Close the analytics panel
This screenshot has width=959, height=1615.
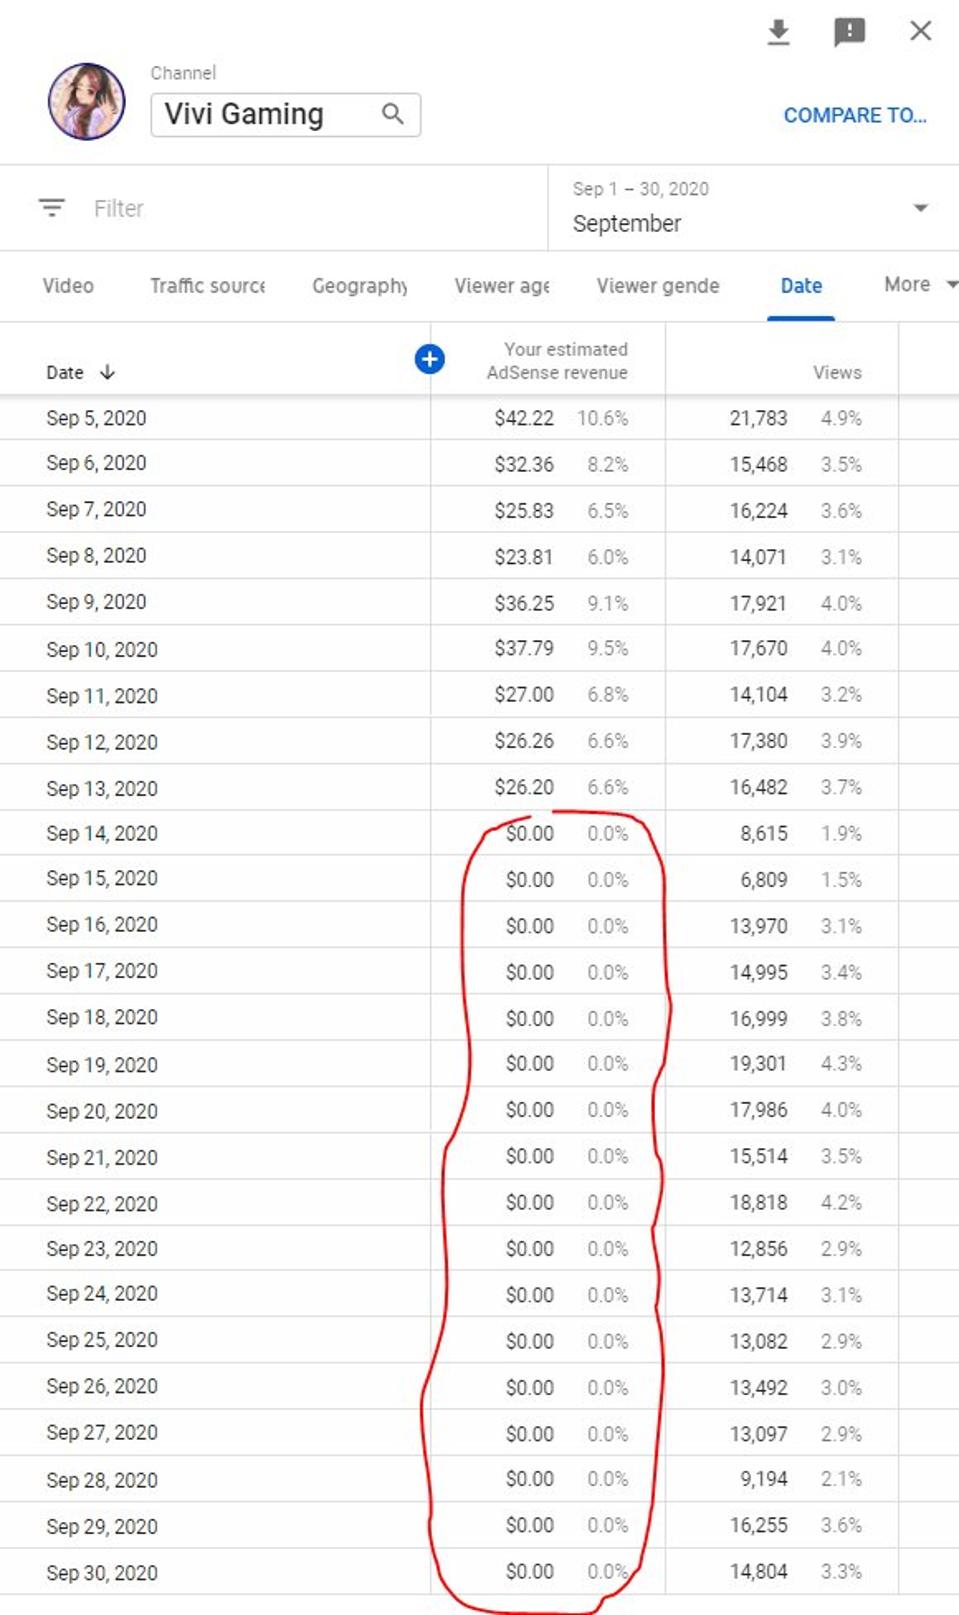(921, 31)
